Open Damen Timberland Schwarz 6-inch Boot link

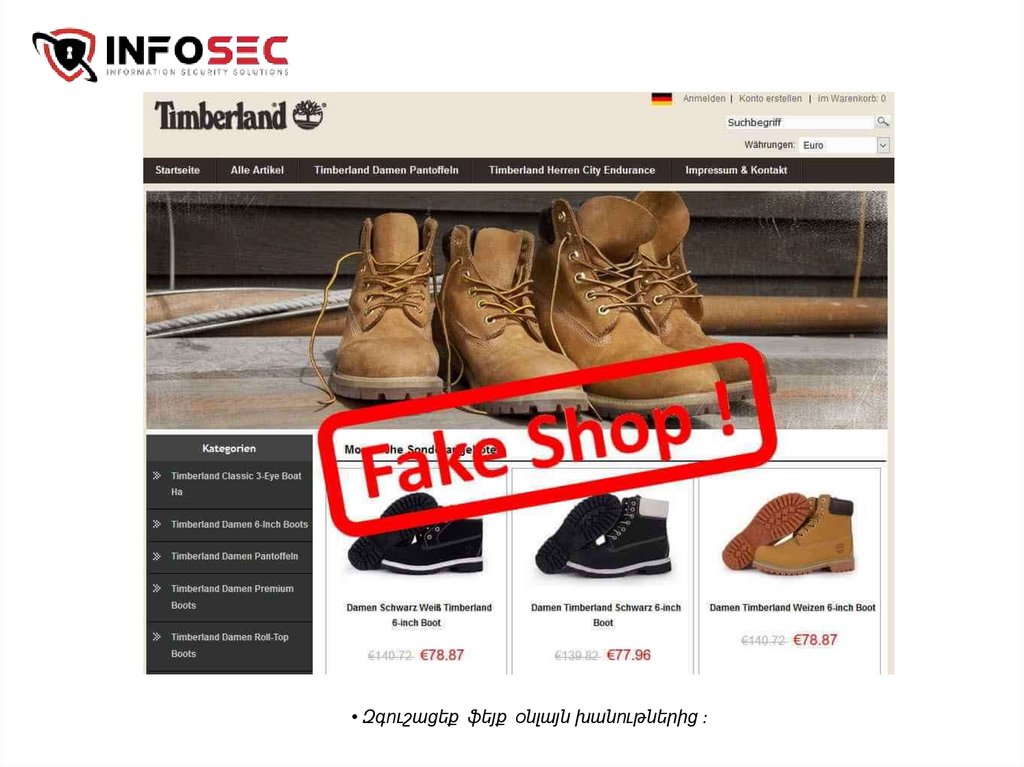pyautogui.click(x=605, y=615)
